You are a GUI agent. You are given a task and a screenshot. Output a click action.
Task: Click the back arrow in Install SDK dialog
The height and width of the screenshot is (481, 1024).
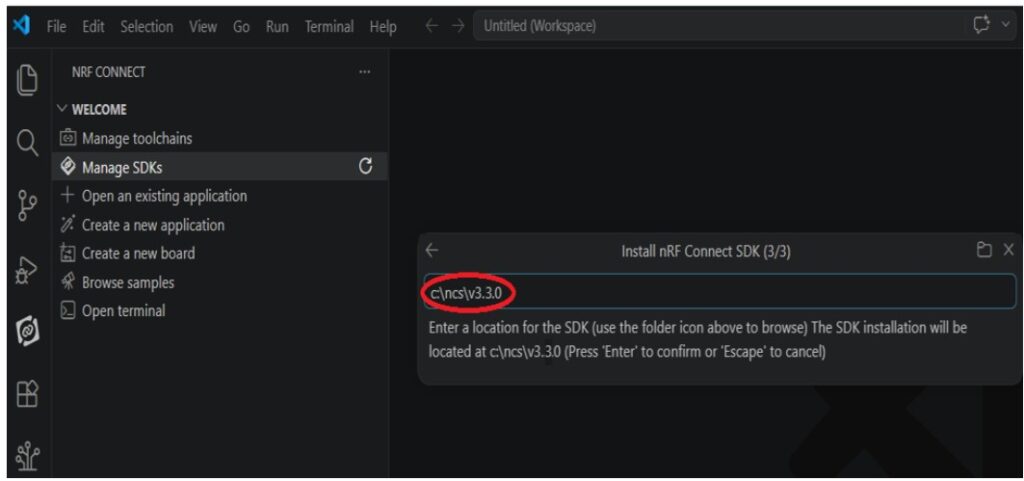[x=432, y=251]
